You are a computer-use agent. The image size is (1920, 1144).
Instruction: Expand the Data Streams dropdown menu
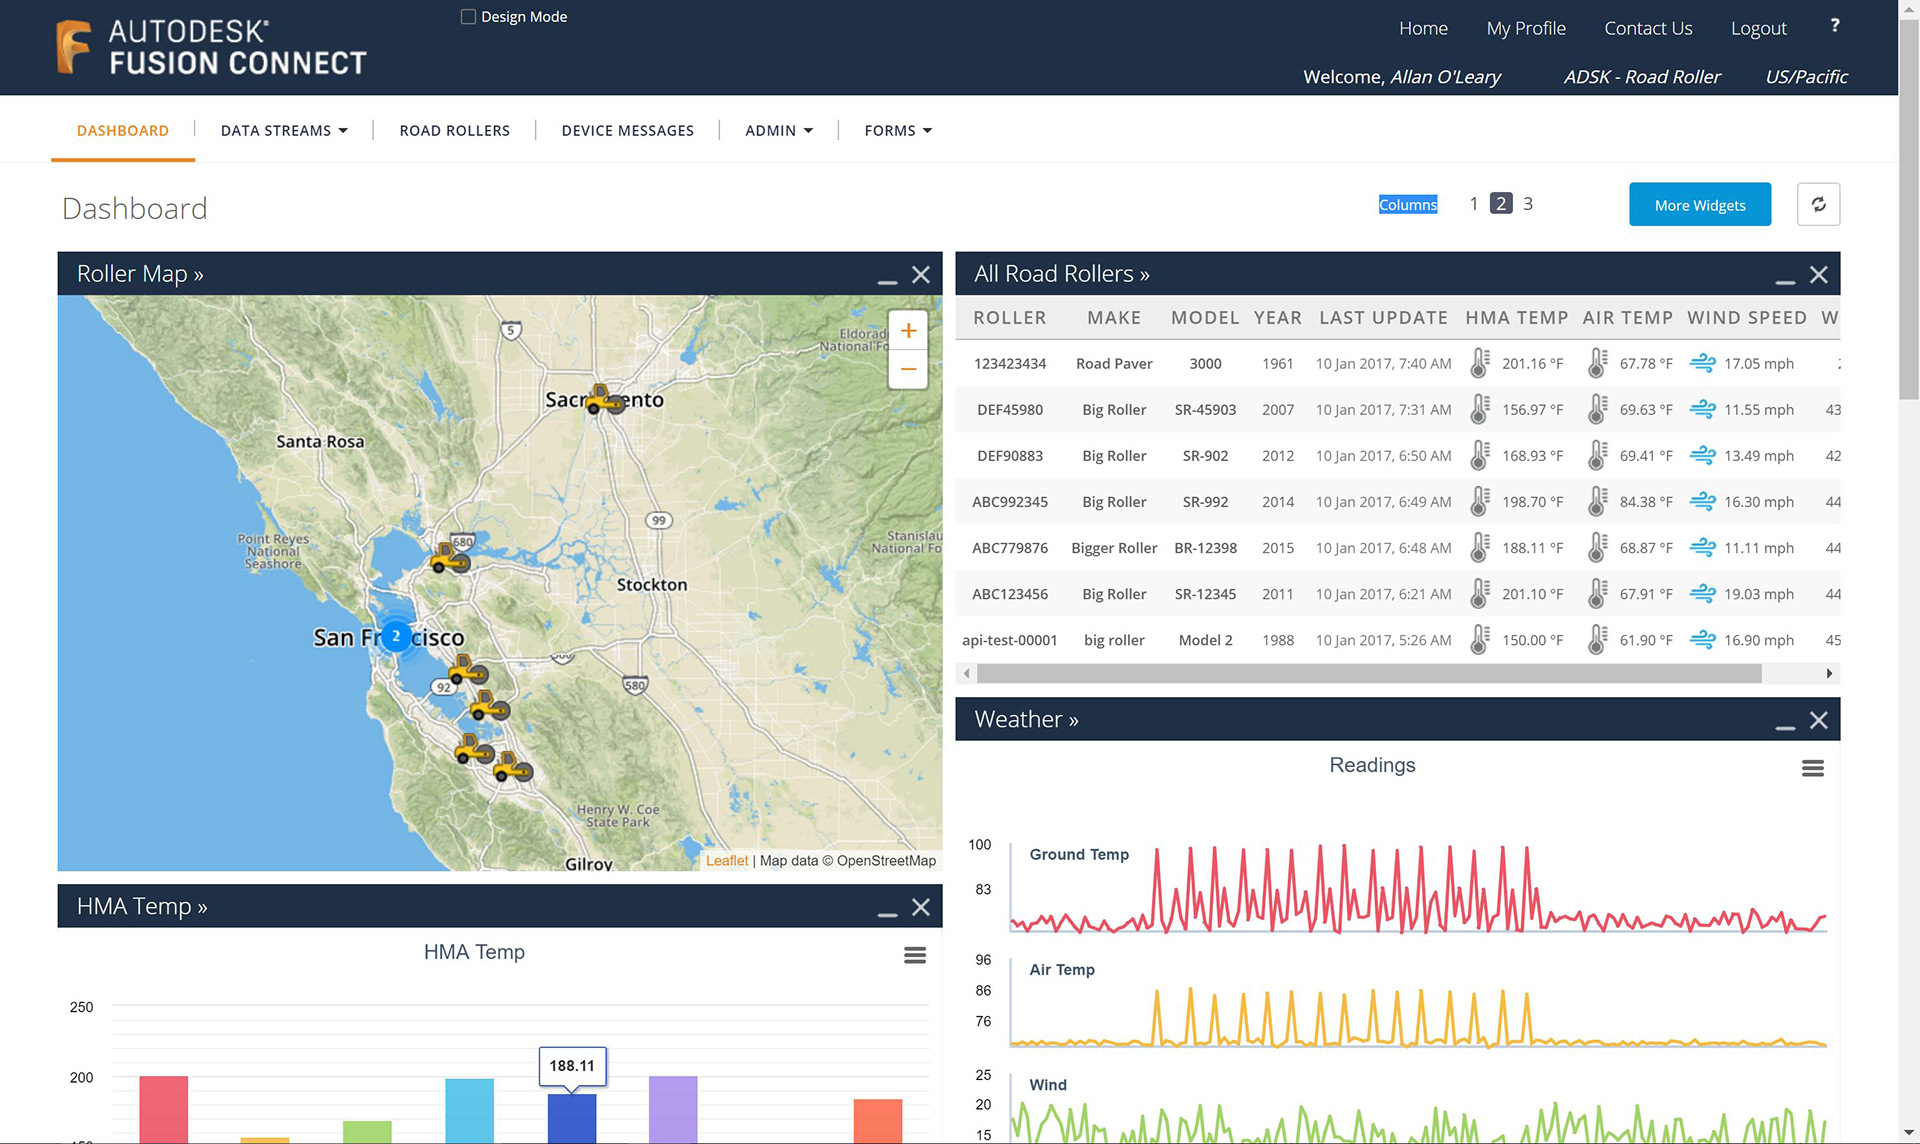pos(284,131)
